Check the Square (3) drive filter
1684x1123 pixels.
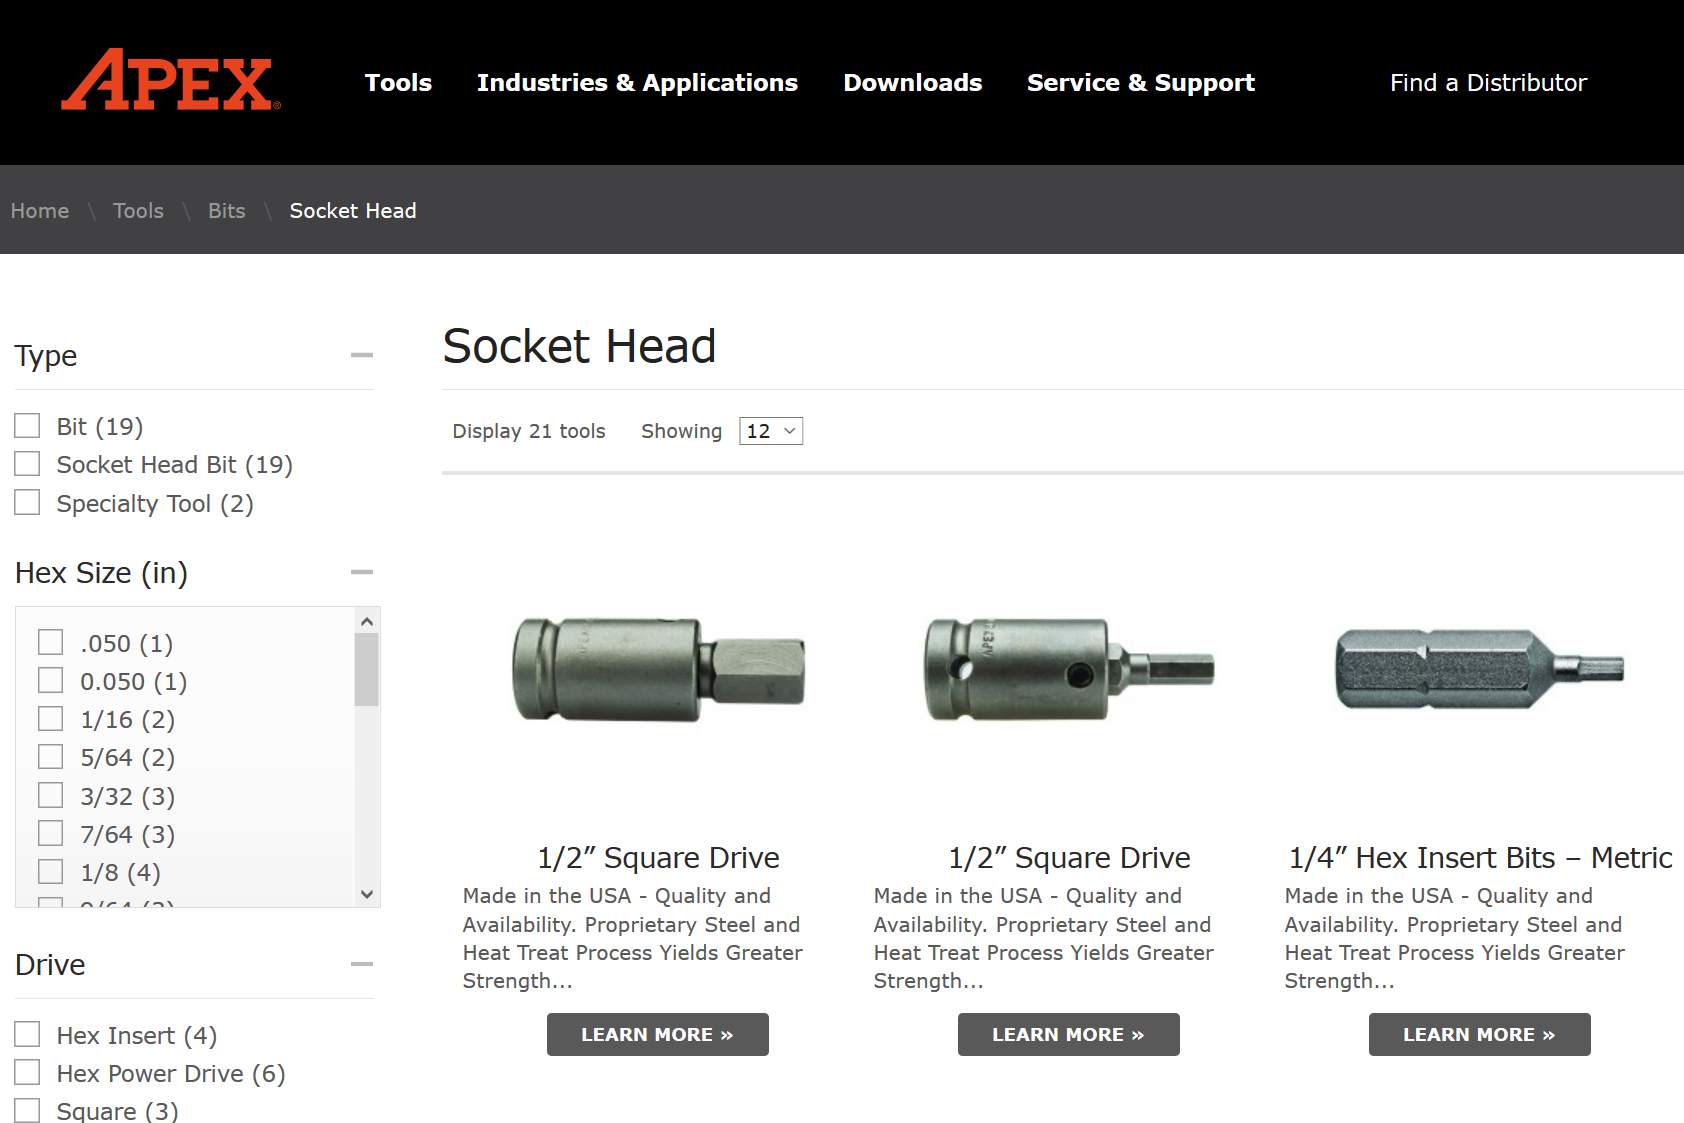click(x=27, y=1110)
